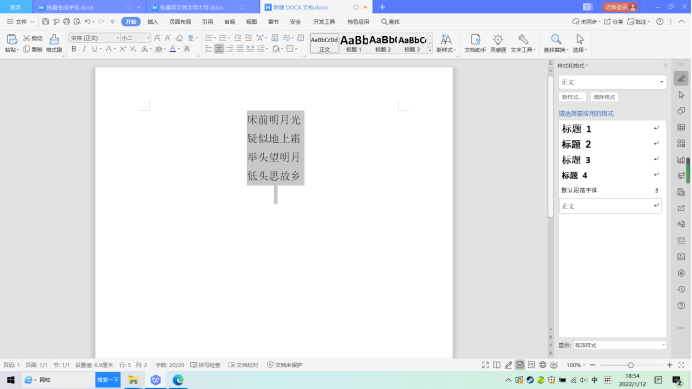
Task: Switch to full screen view in status bar
Action: click(485, 365)
